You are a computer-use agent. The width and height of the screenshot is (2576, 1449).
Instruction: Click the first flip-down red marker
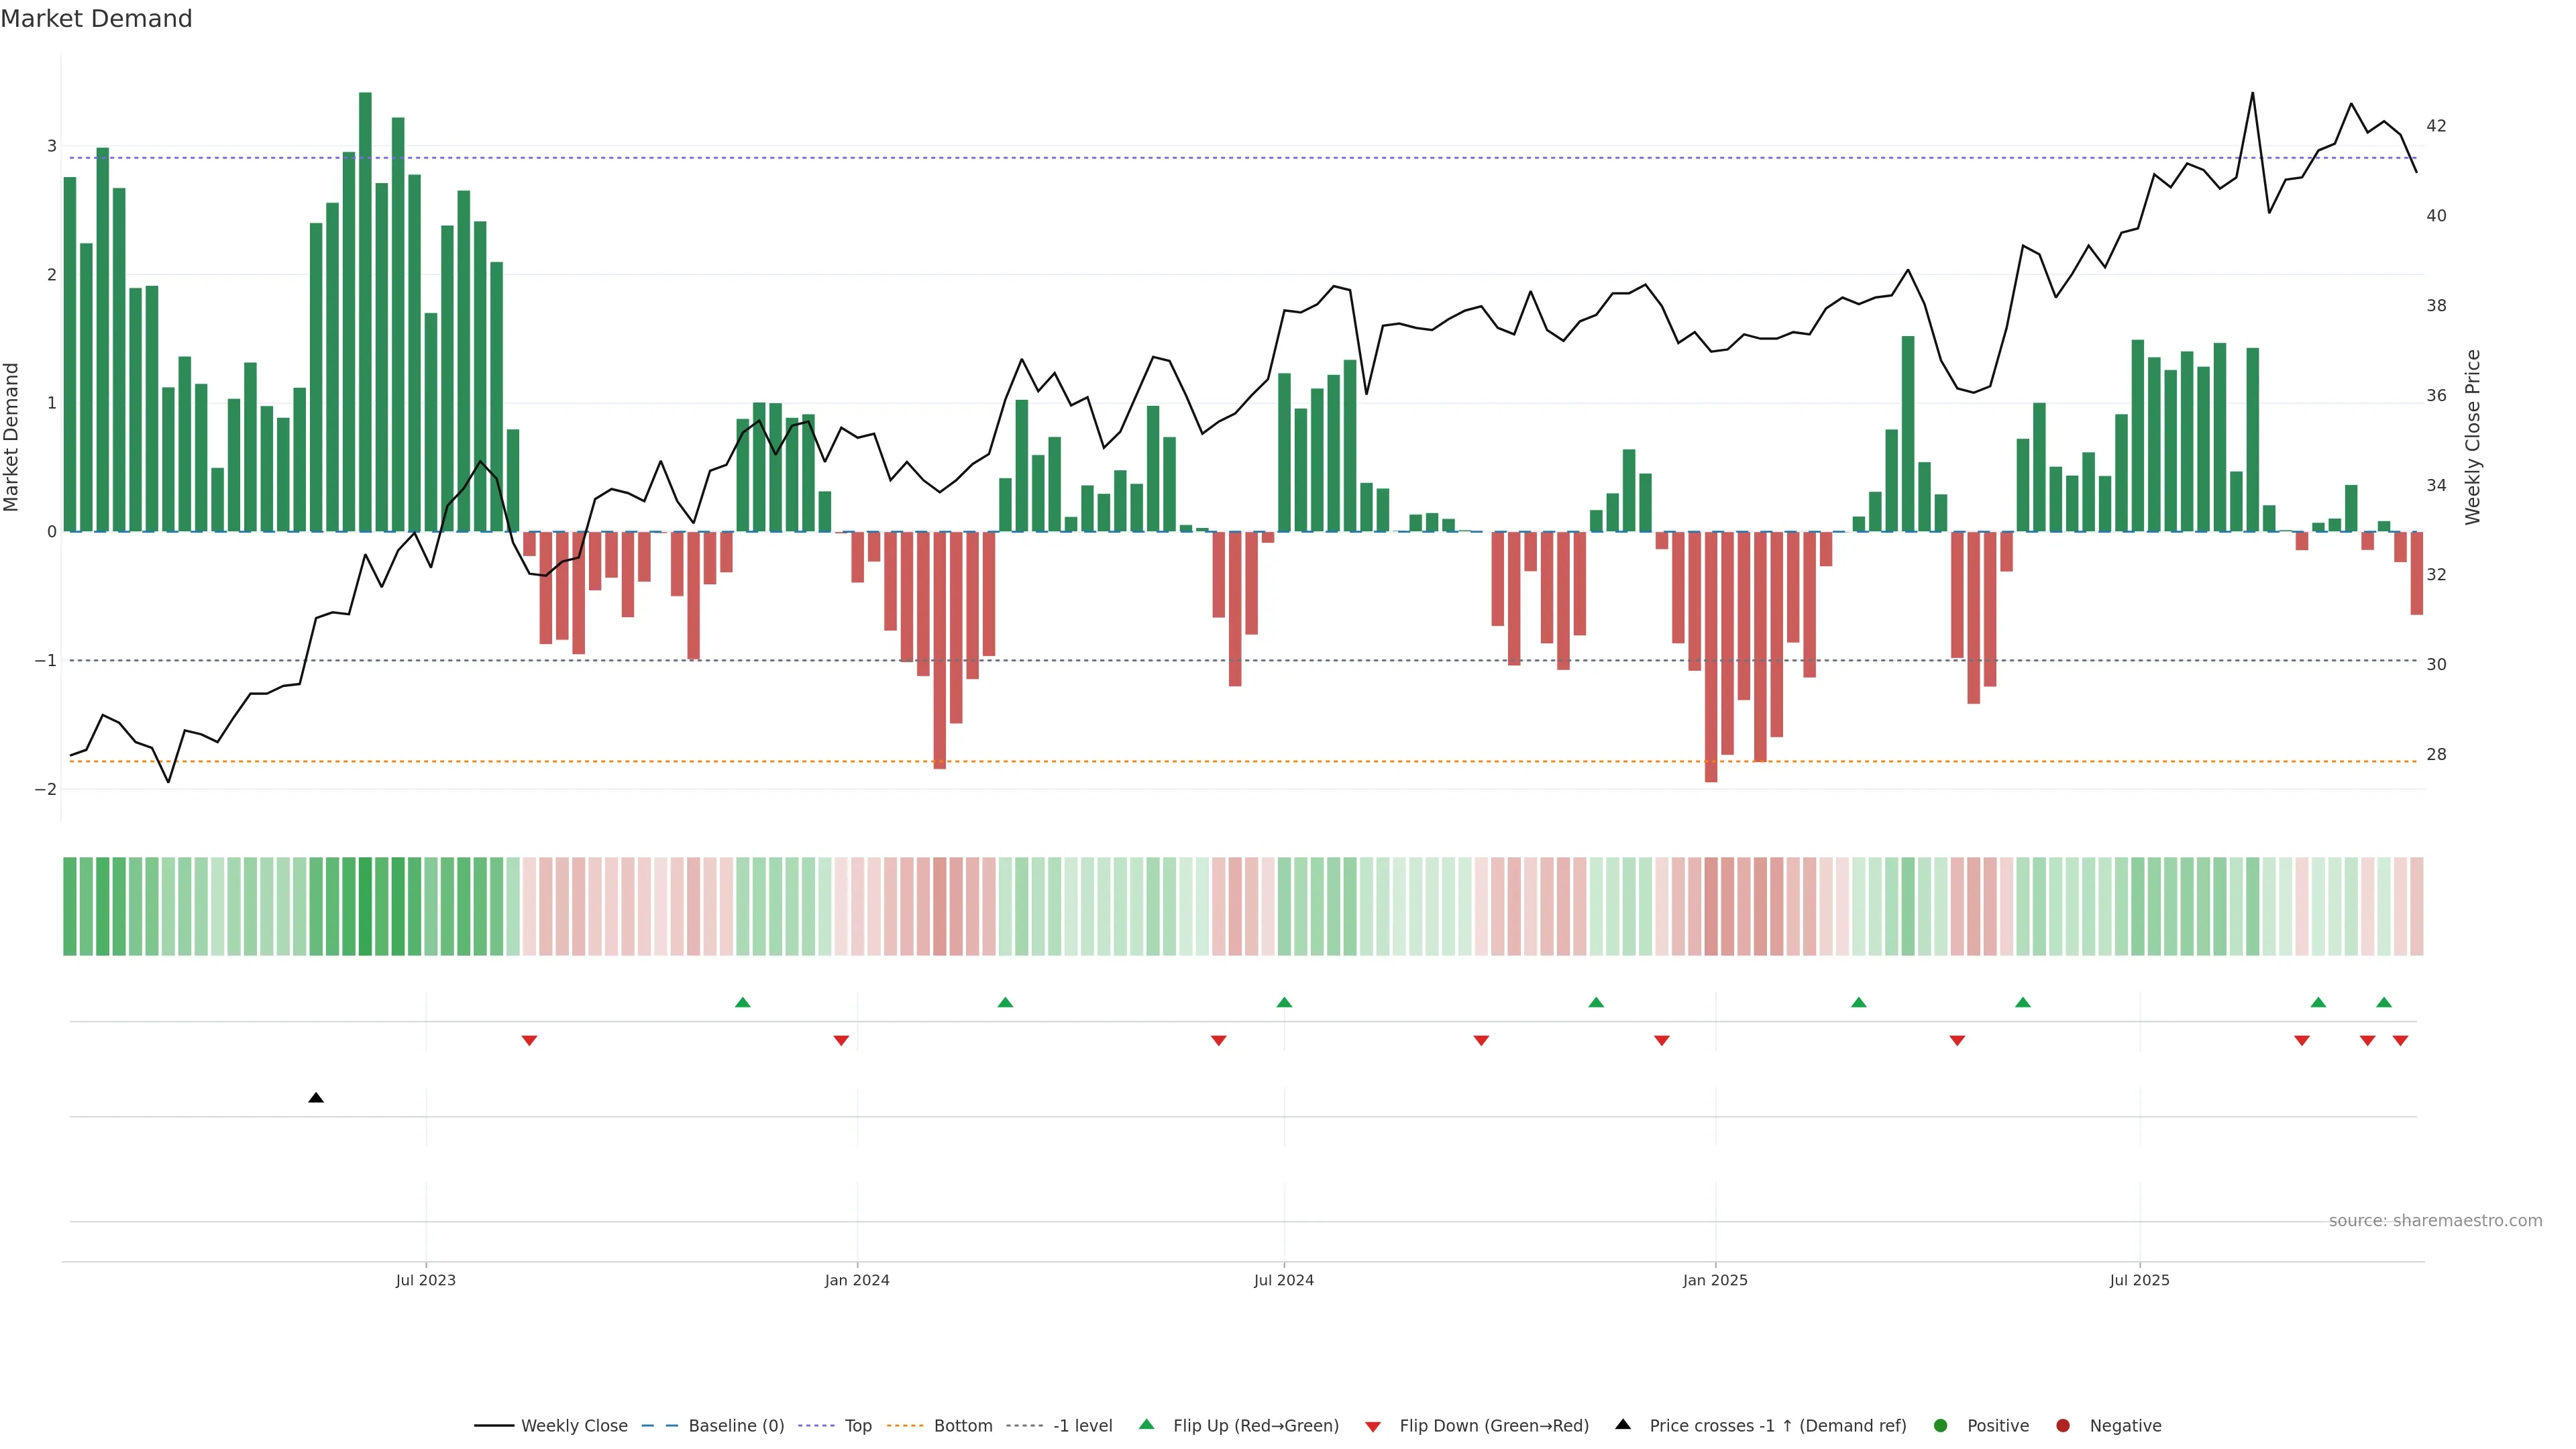tap(530, 1041)
